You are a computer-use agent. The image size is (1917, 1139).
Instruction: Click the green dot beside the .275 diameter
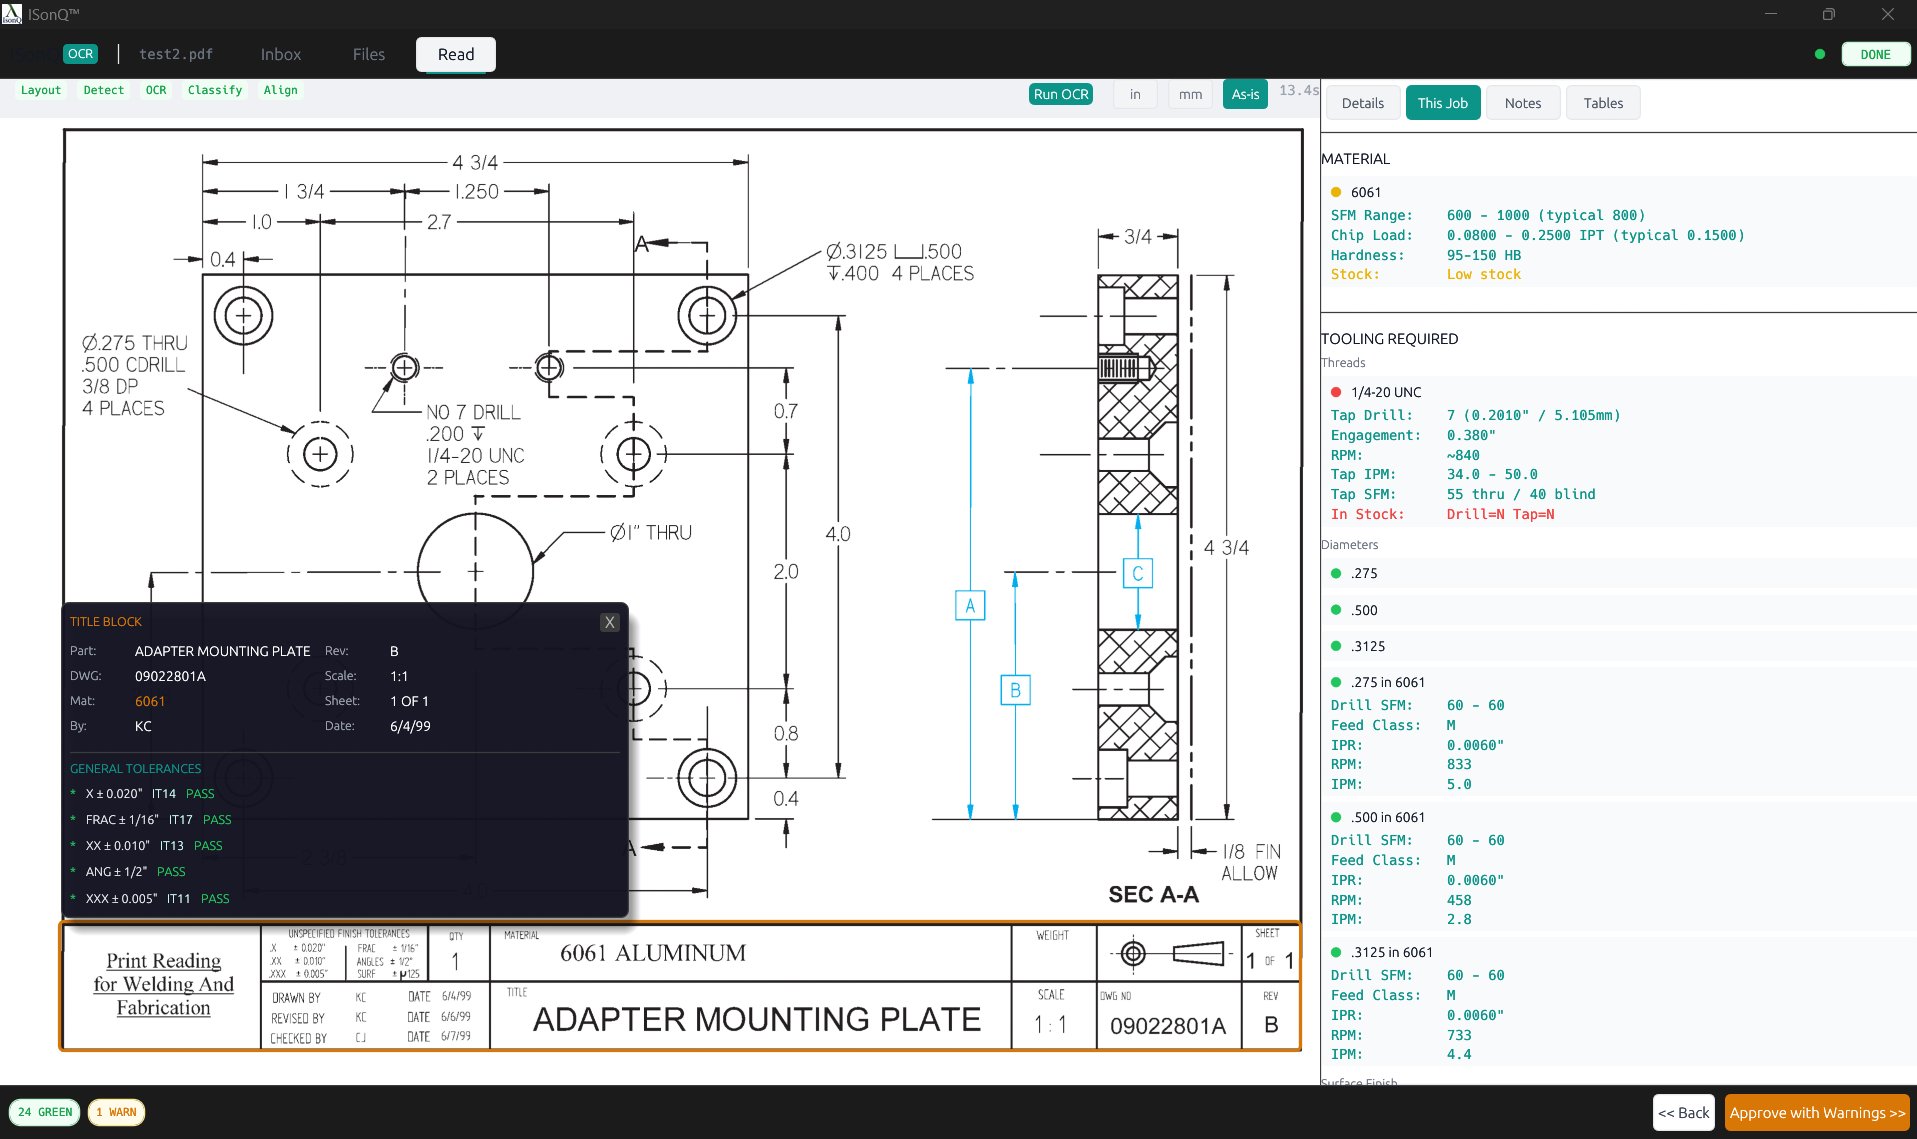1335,573
